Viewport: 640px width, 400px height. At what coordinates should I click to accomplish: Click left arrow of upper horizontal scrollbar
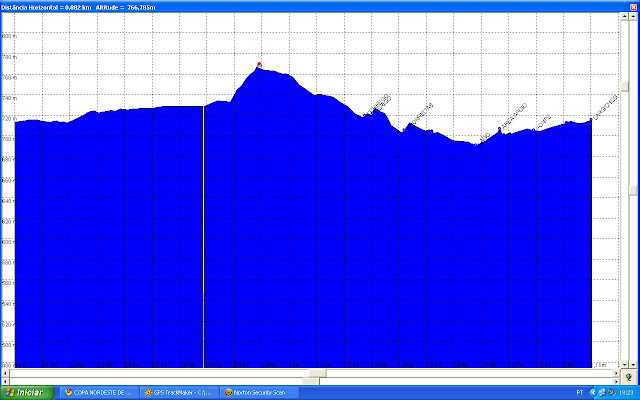coord(5,373)
